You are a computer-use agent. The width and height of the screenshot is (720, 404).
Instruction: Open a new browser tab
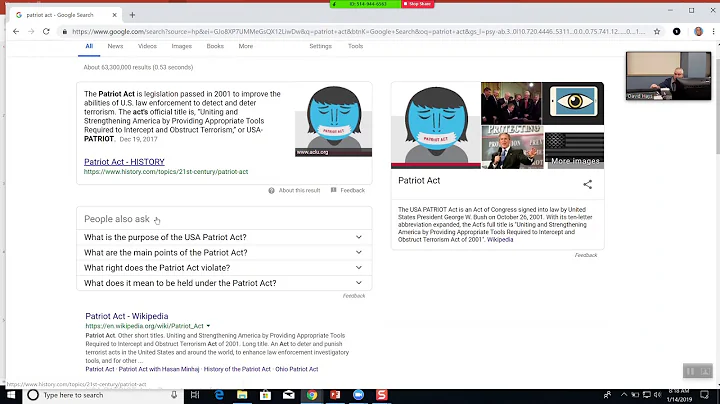pos(132,15)
